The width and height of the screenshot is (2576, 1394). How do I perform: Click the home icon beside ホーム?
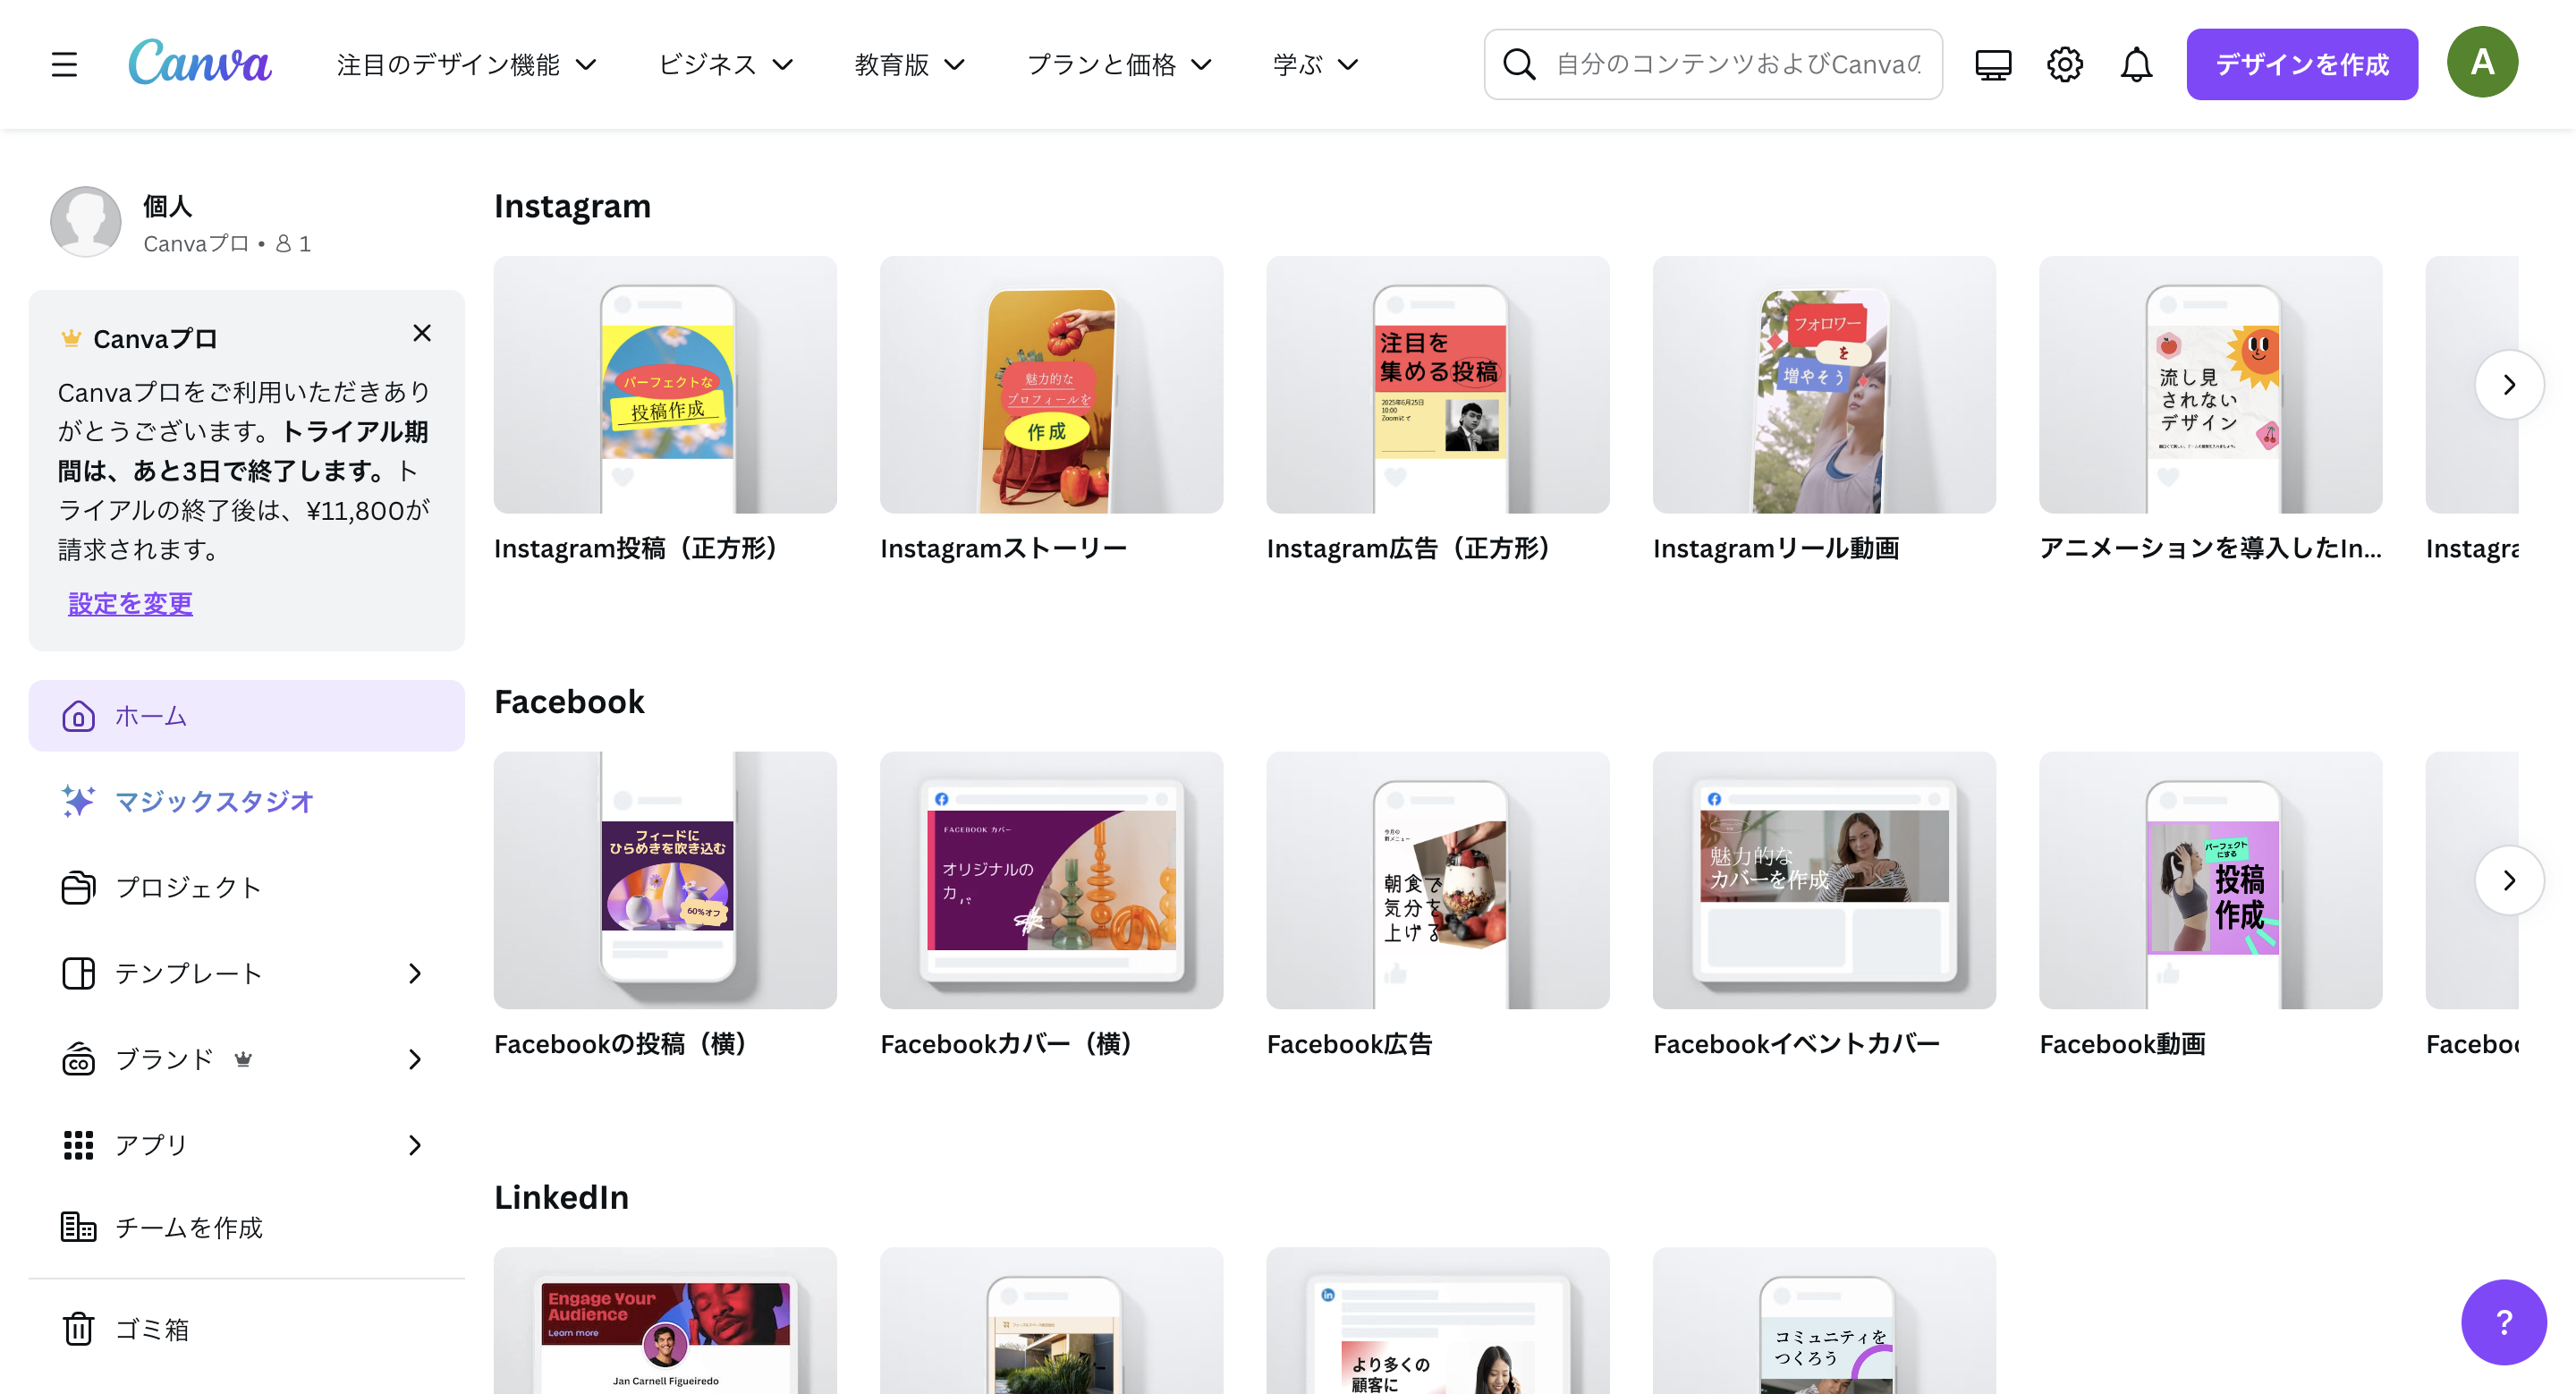[x=79, y=716]
